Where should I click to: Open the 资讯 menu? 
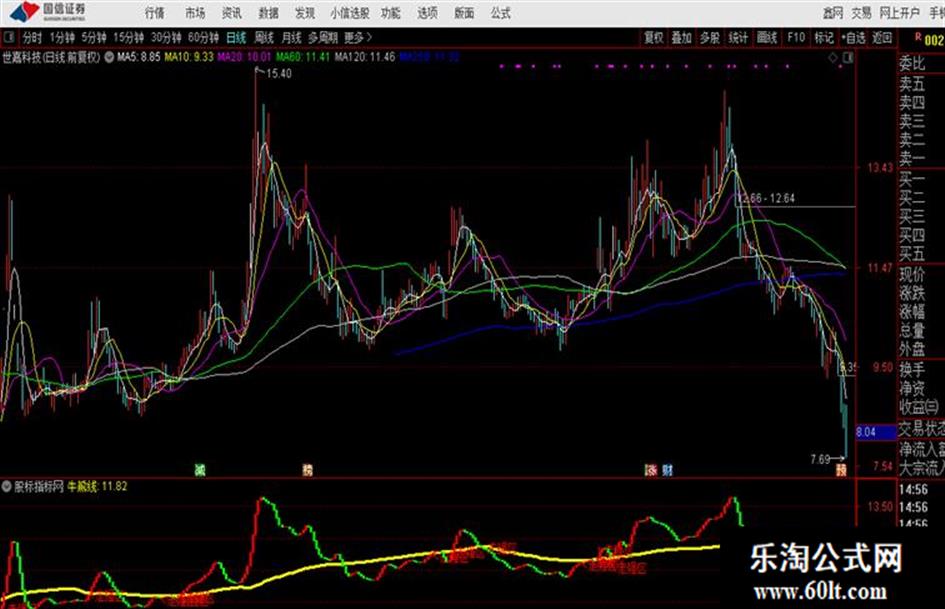pyautogui.click(x=231, y=13)
